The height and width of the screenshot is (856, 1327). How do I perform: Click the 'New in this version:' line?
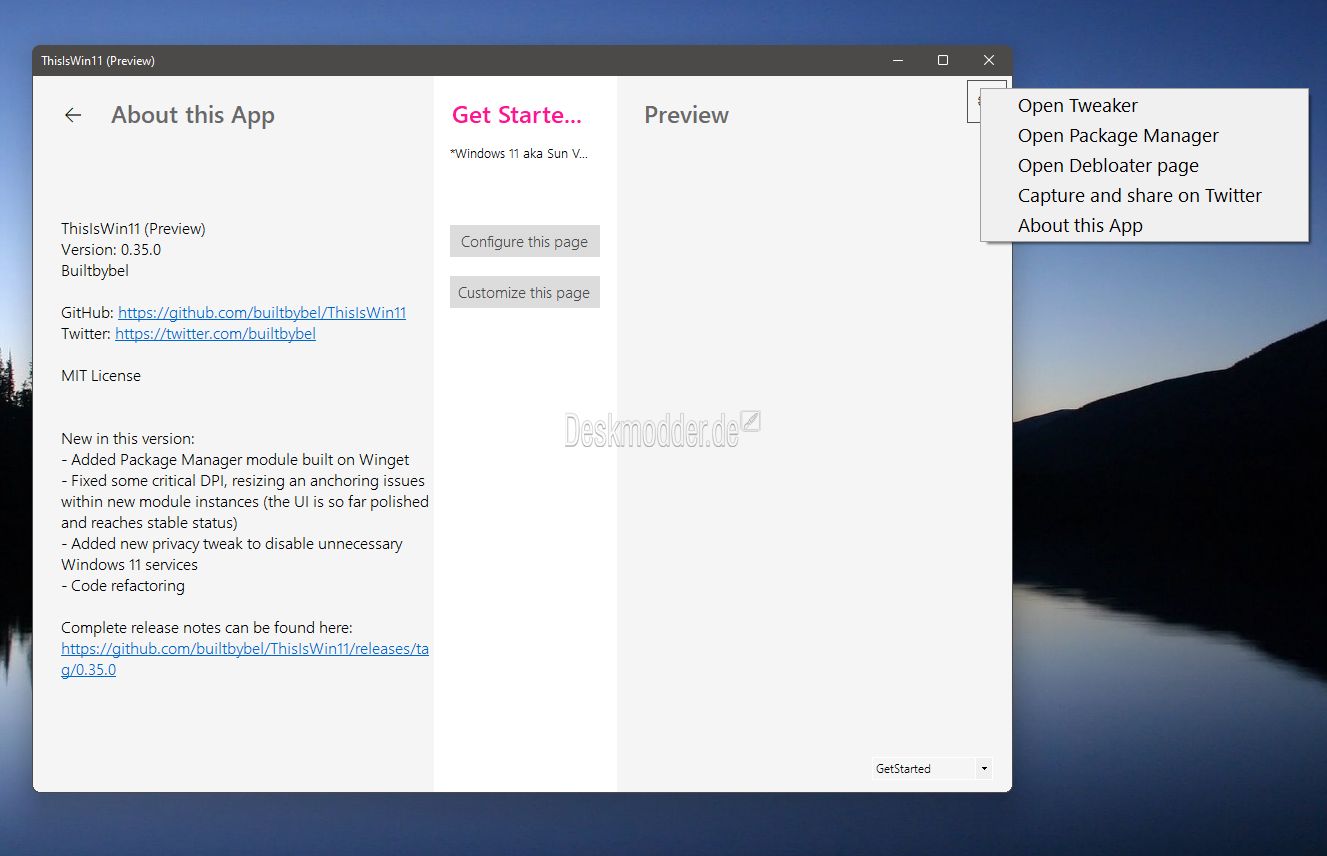(x=128, y=439)
